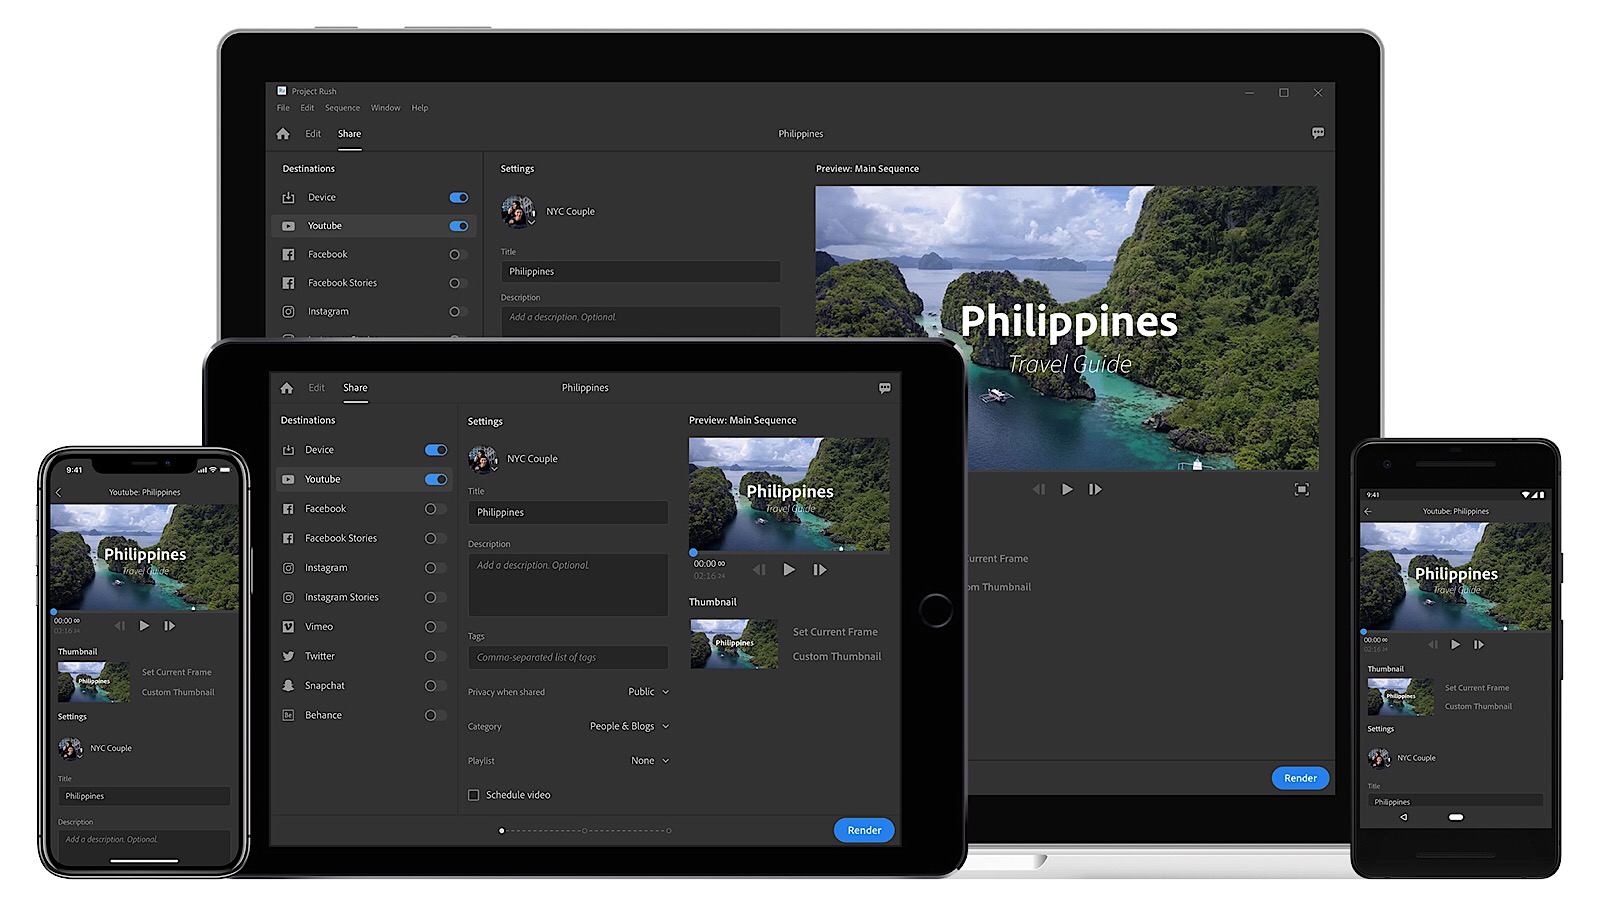
Task: Disable Device toggle on tablet
Action: tap(436, 450)
